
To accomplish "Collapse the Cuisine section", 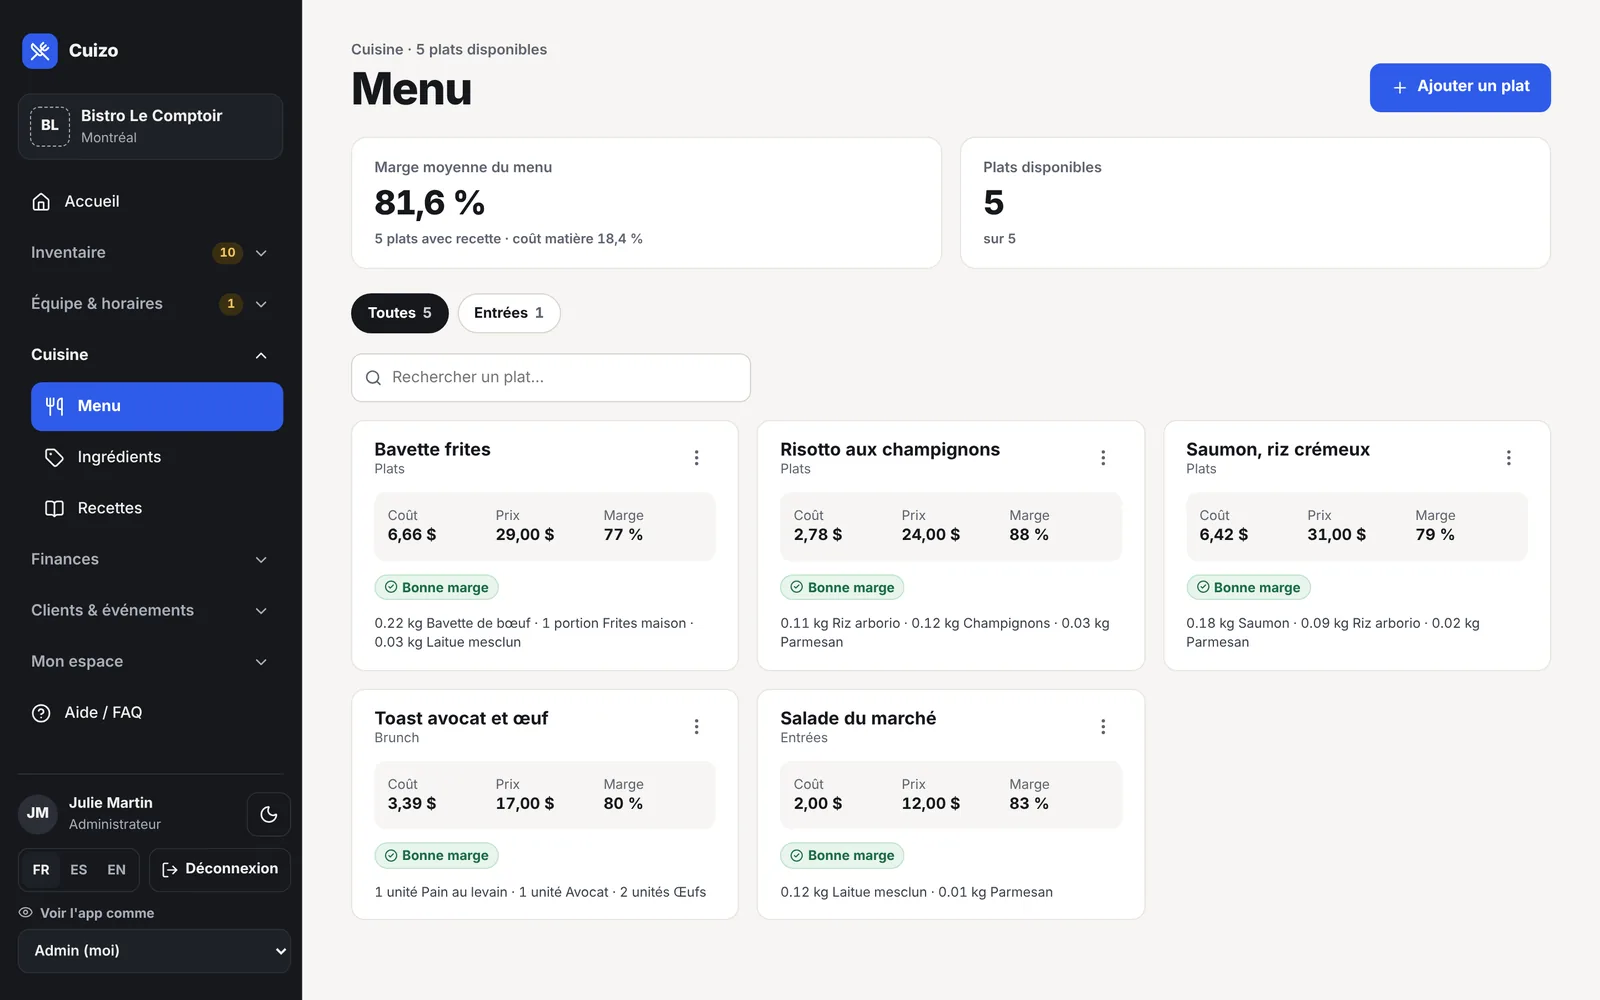I will (x=150, y=355).
